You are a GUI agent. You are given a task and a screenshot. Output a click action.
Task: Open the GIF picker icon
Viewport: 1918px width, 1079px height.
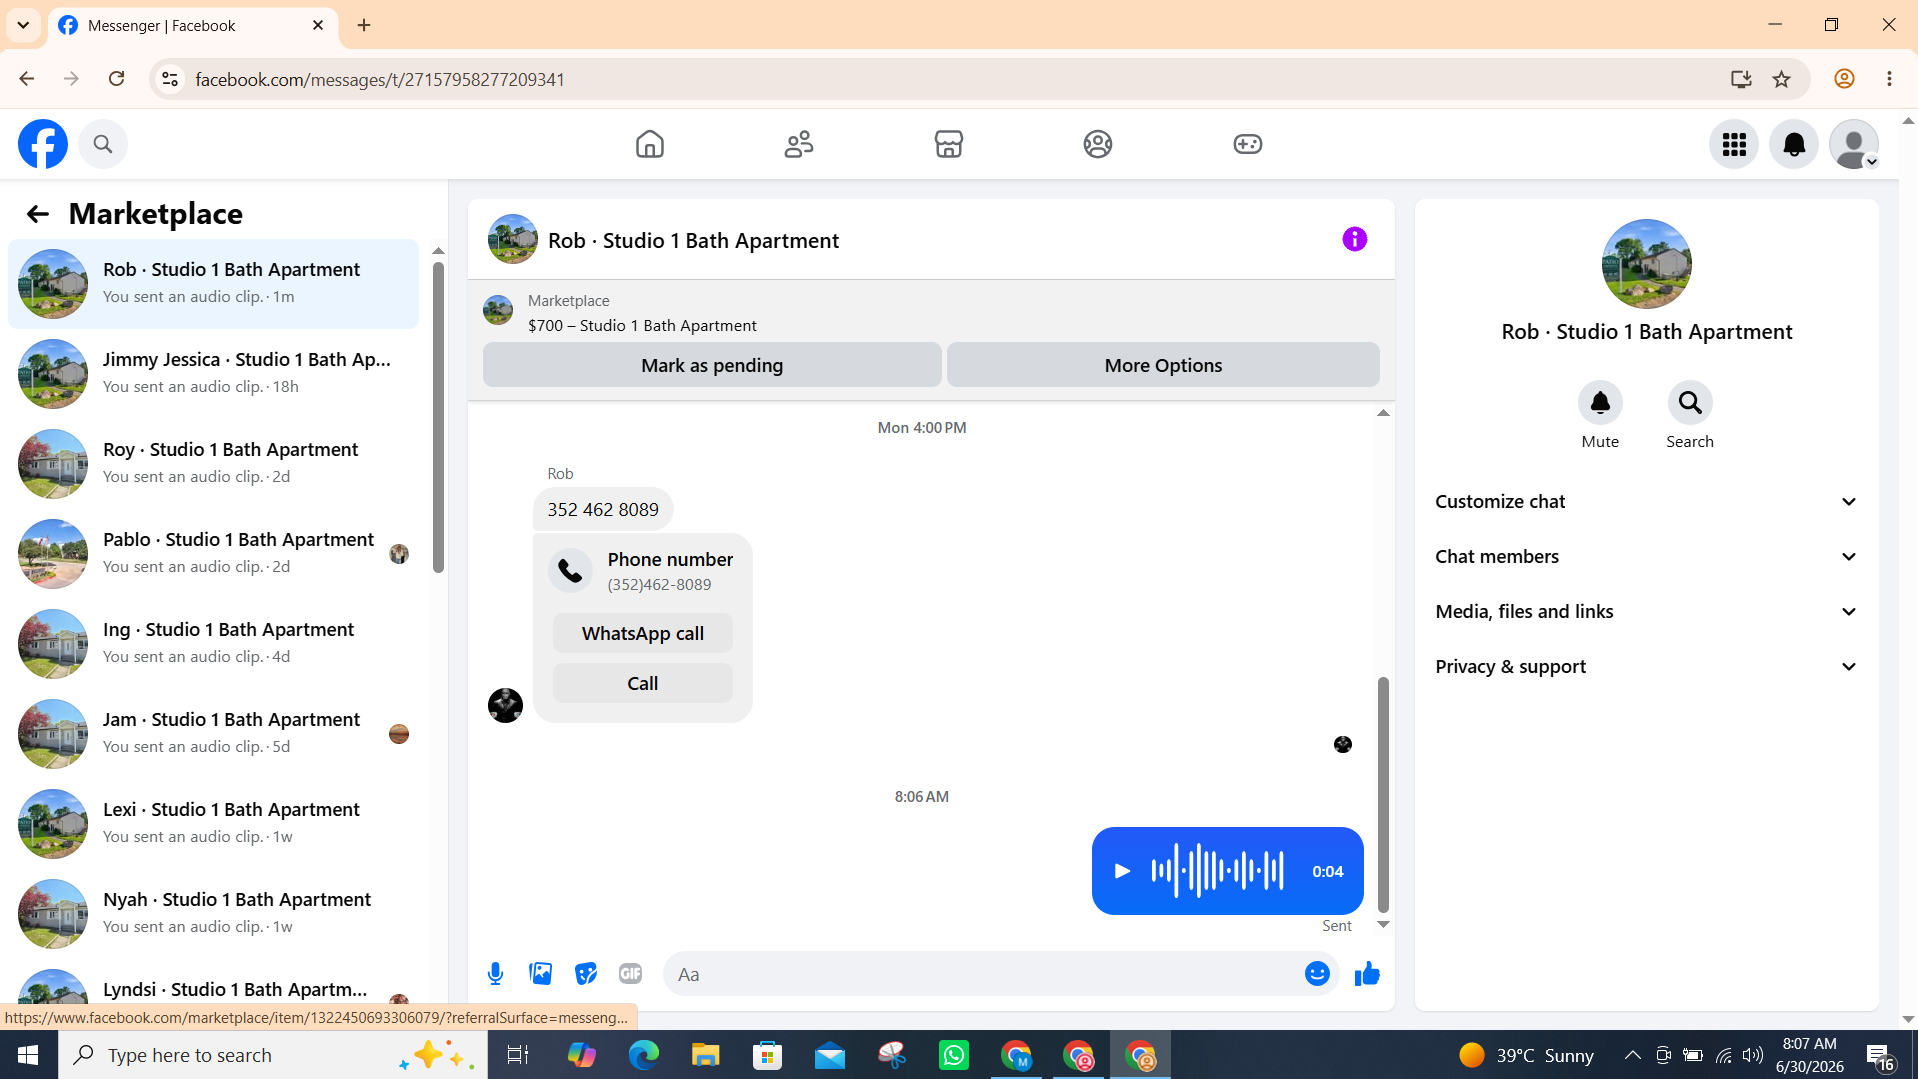click(630, 974)
